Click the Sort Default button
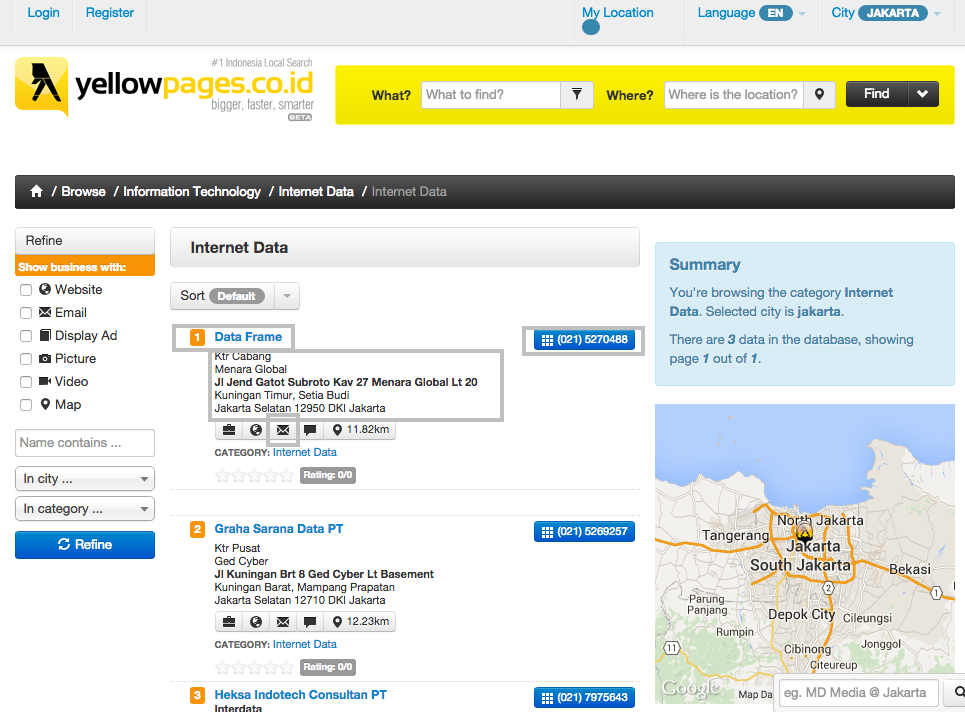The image size is (965, 712). point(222,296)
